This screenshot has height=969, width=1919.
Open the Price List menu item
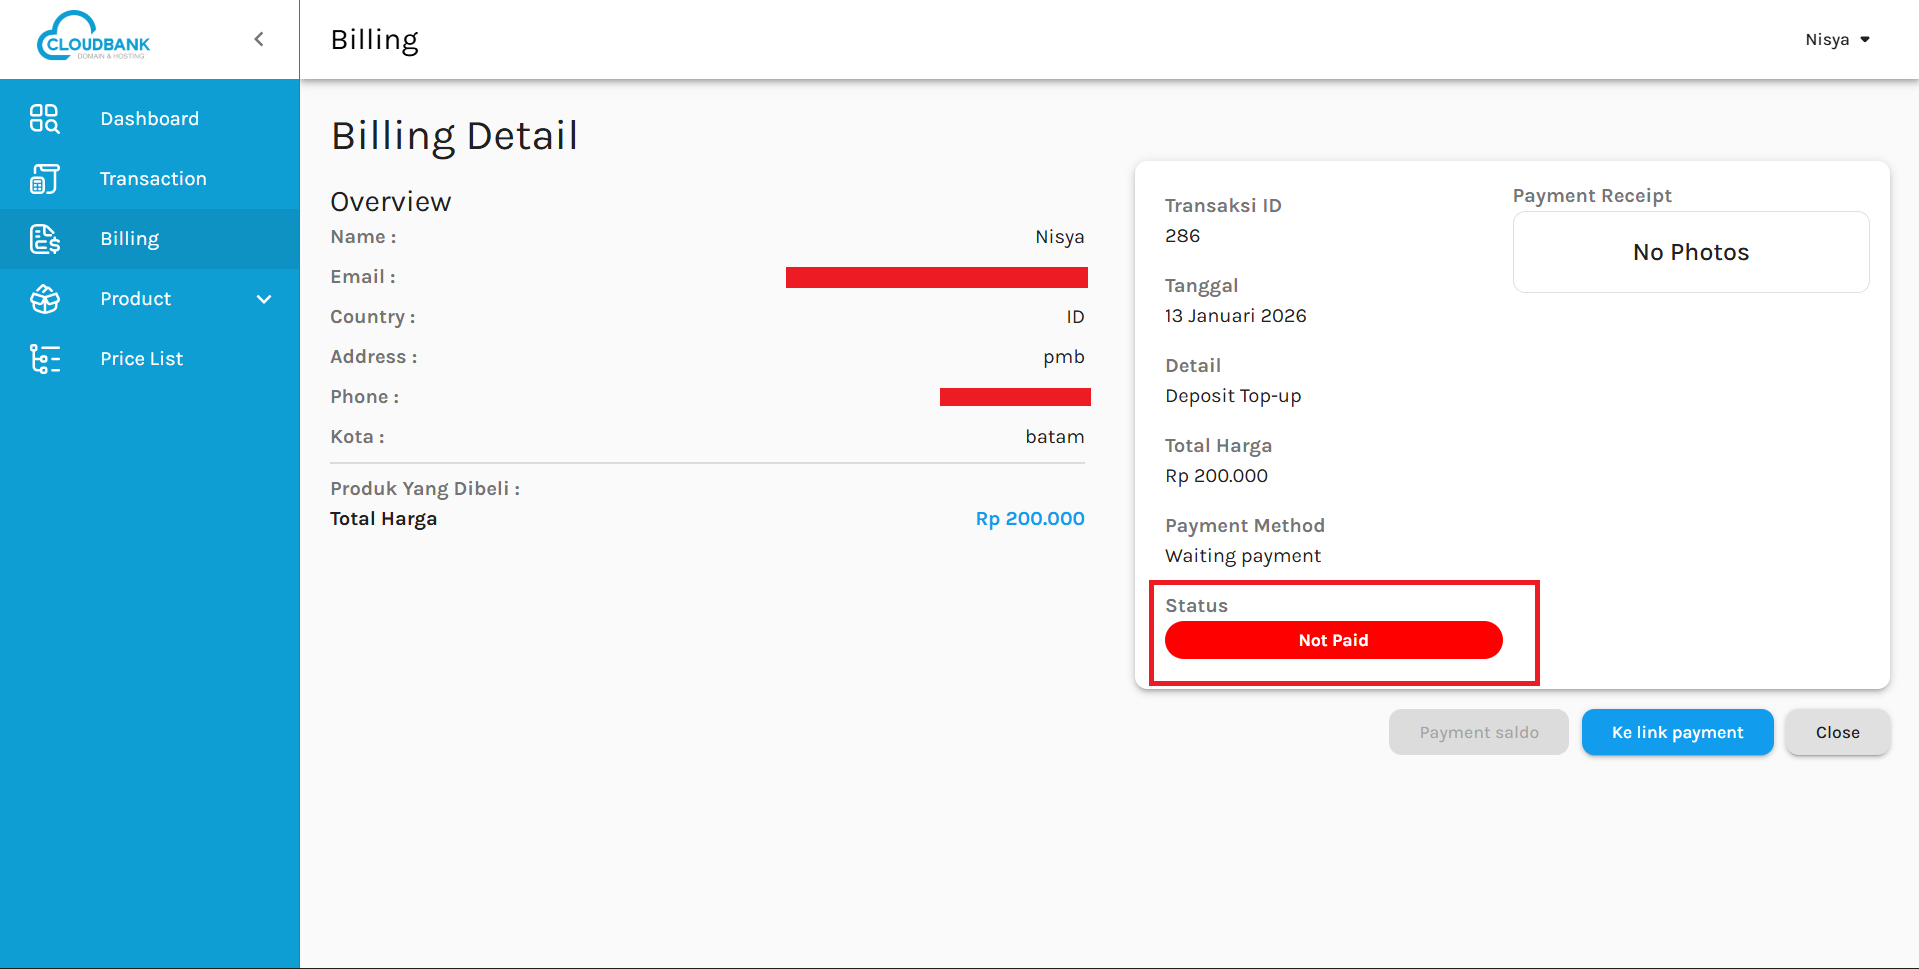point(141,359)
